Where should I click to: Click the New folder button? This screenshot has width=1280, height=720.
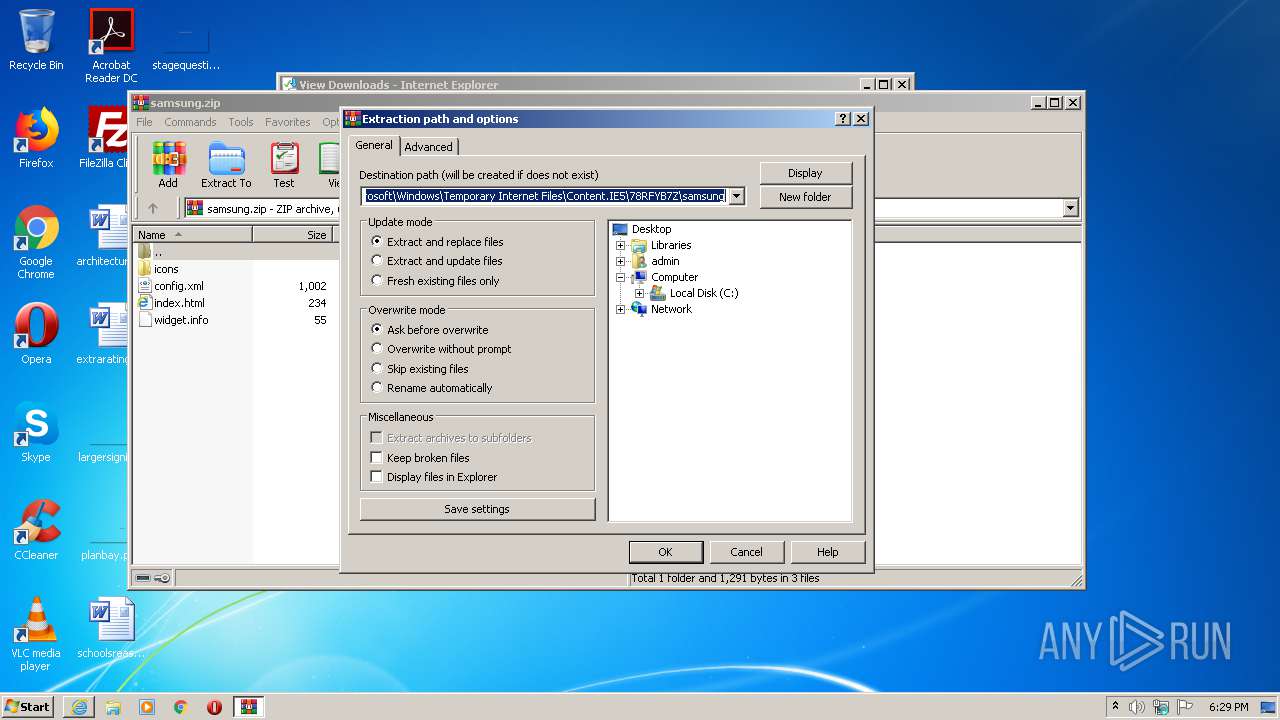click(x=805, y=197)
